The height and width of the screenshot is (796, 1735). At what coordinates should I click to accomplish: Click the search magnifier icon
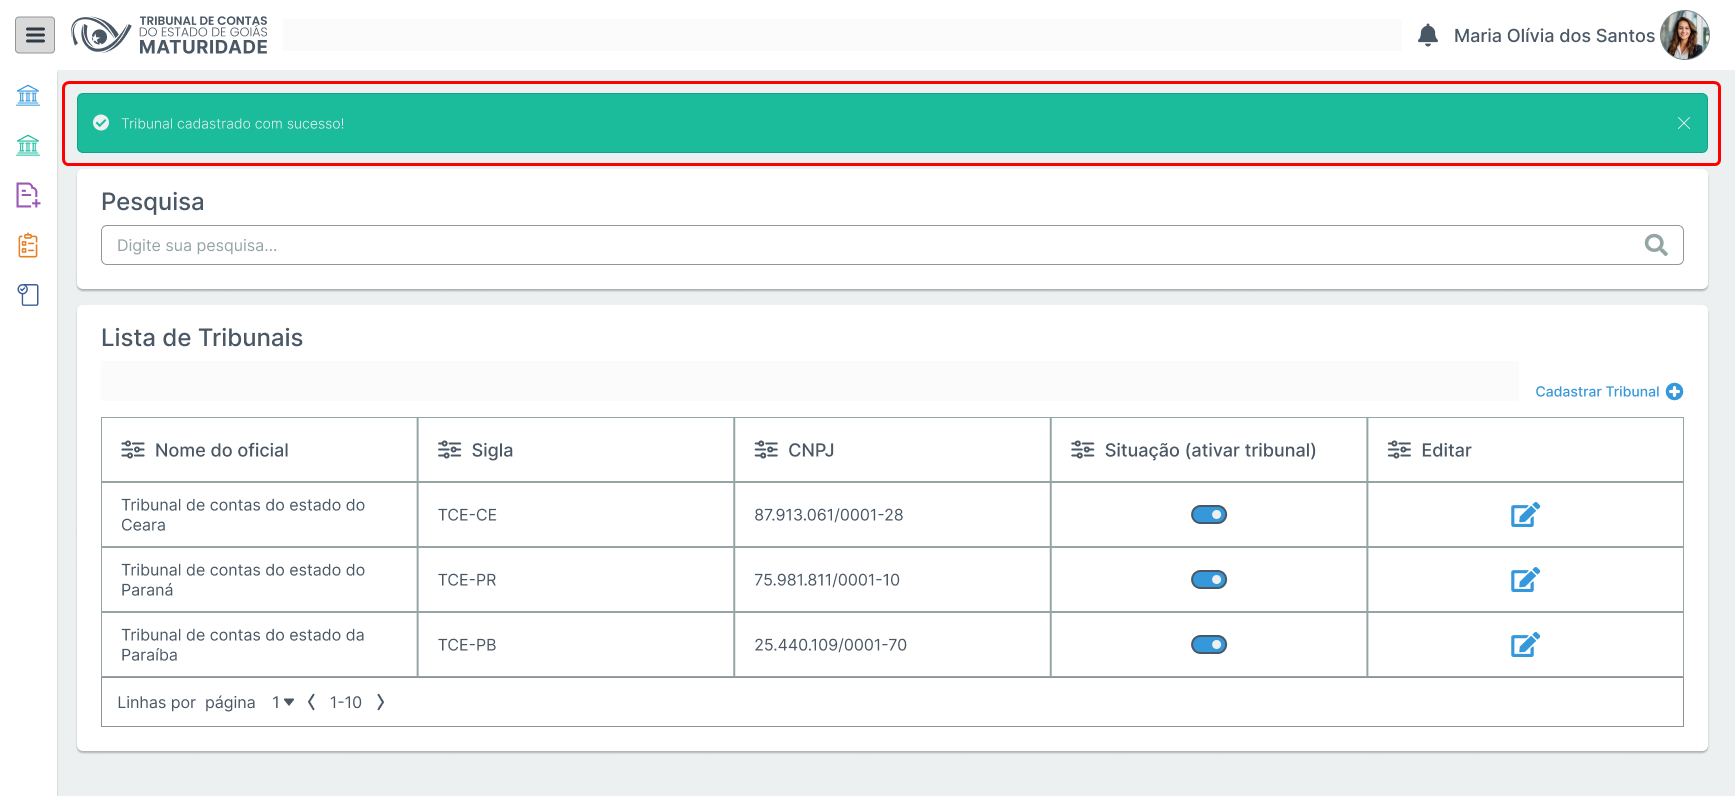point(1655,245)
